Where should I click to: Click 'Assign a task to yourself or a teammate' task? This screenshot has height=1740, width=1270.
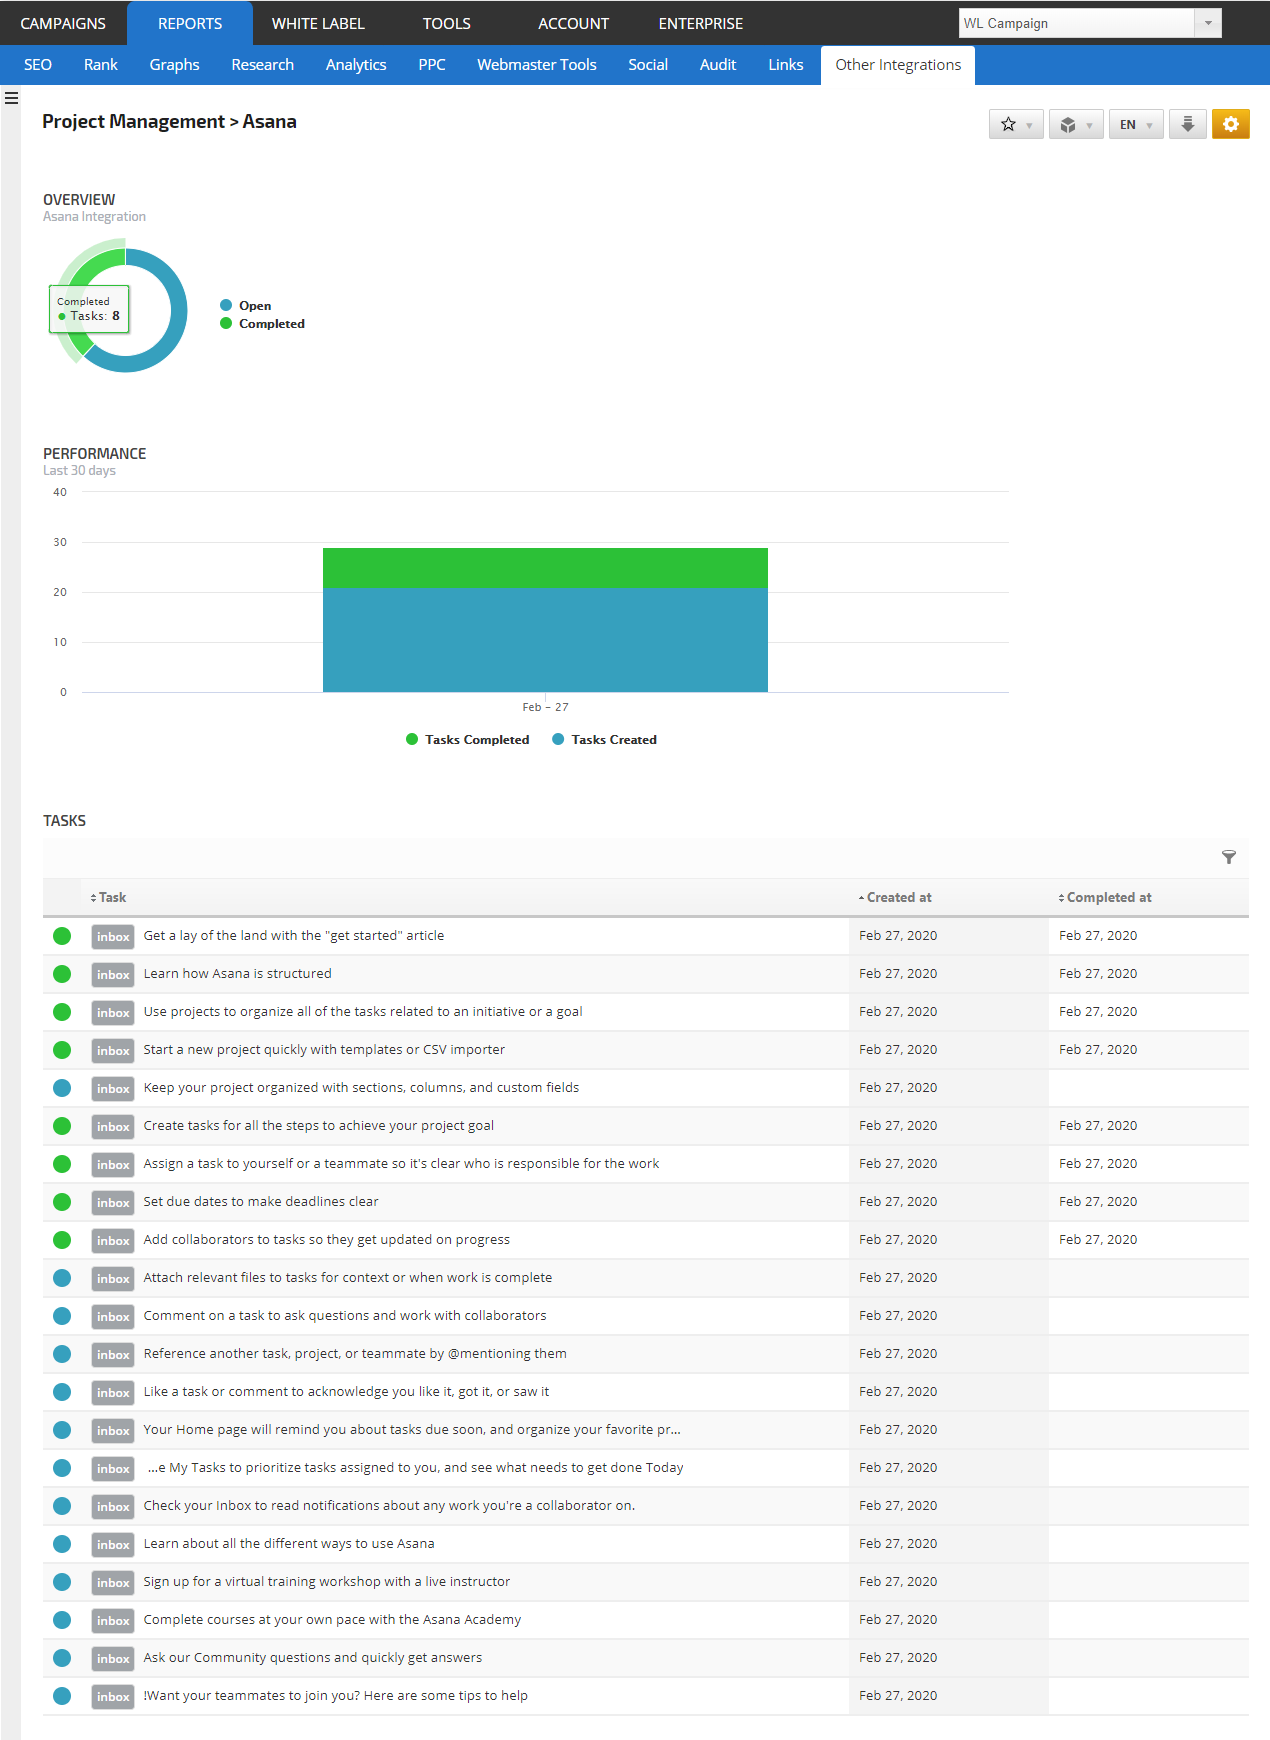(x=401, y=1164)
